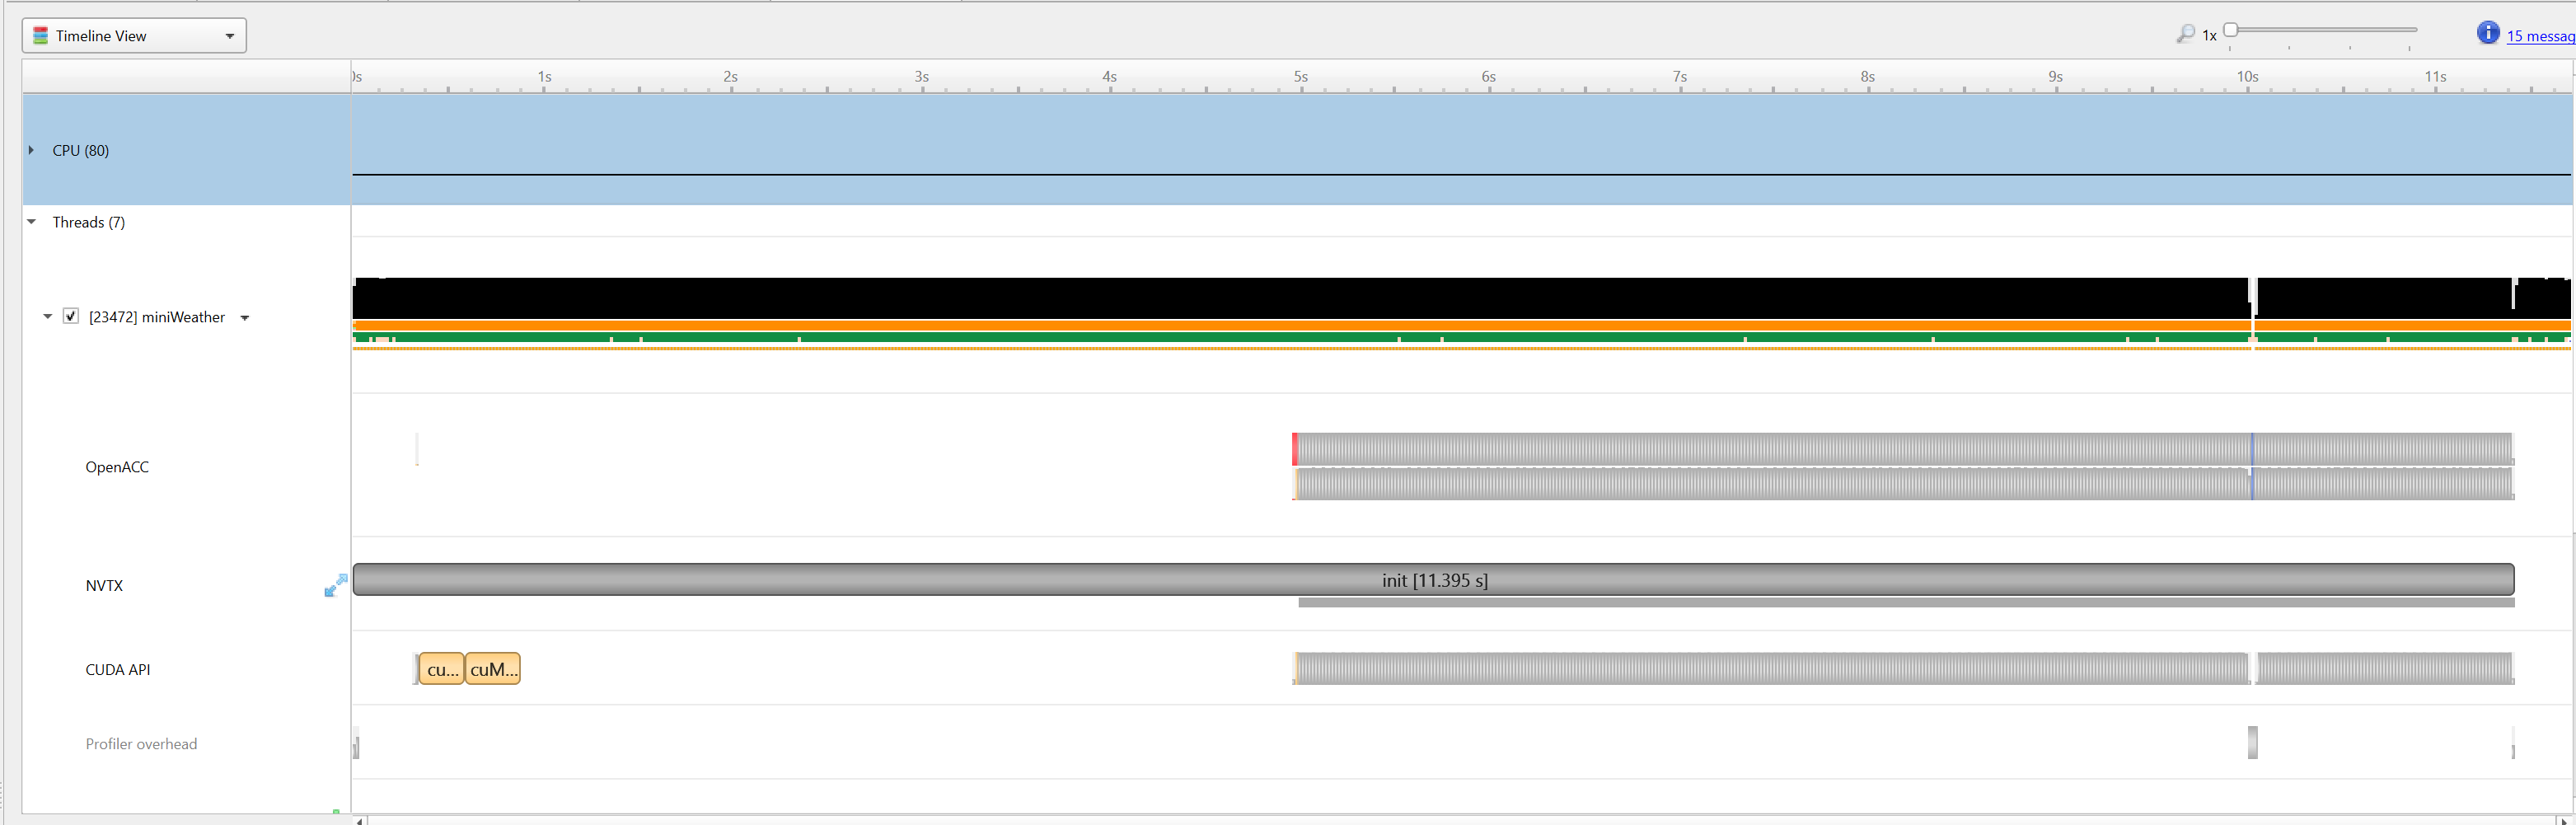Click the Profiler overhead block near 10s
The height and width of the screenshot is (825, 2576).
pos(2252,742)
